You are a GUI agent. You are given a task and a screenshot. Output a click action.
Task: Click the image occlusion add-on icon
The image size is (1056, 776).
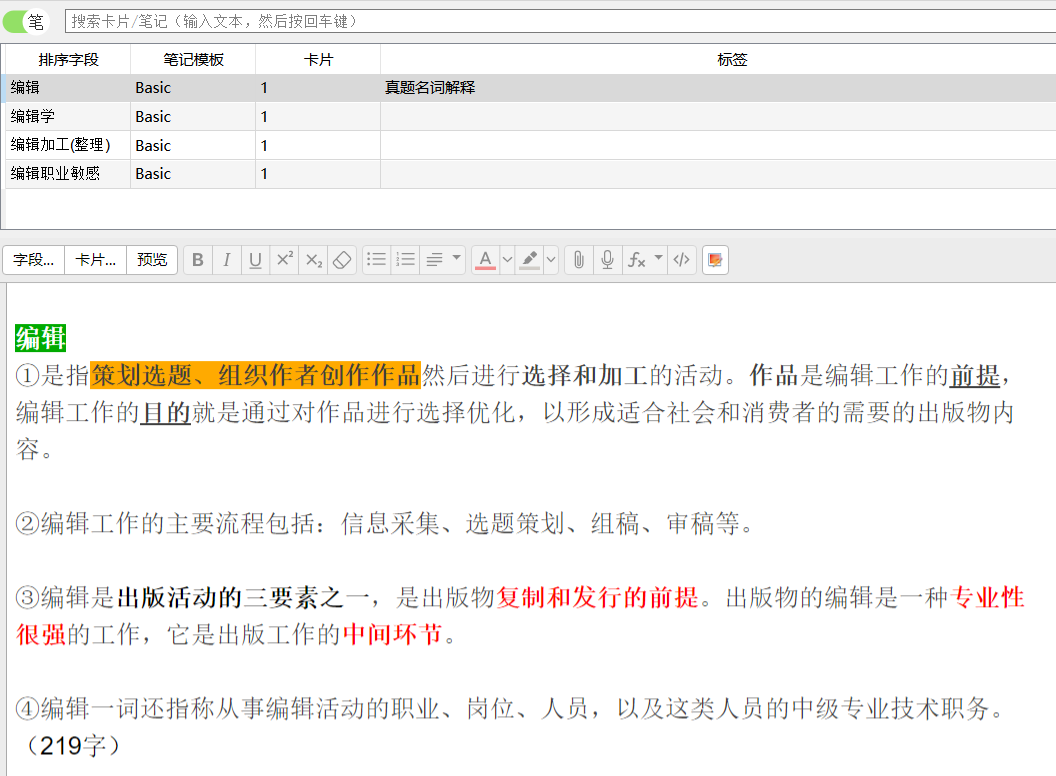(x=715, y=260)
